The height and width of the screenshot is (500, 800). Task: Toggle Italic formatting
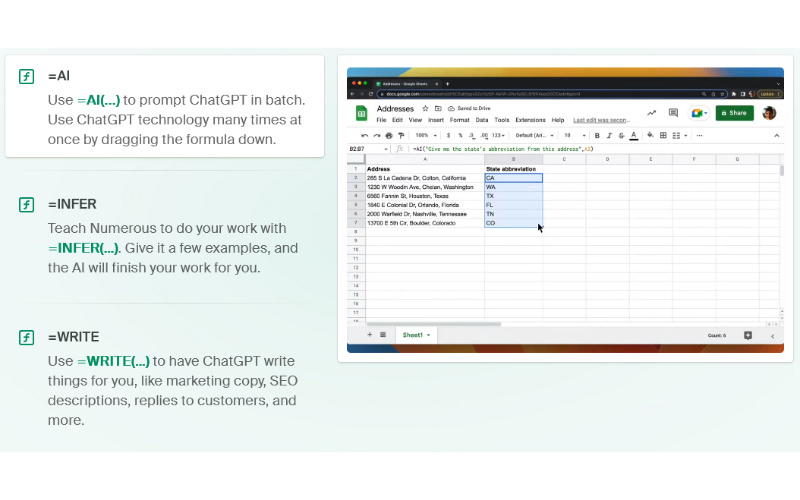tap(609, 136)
